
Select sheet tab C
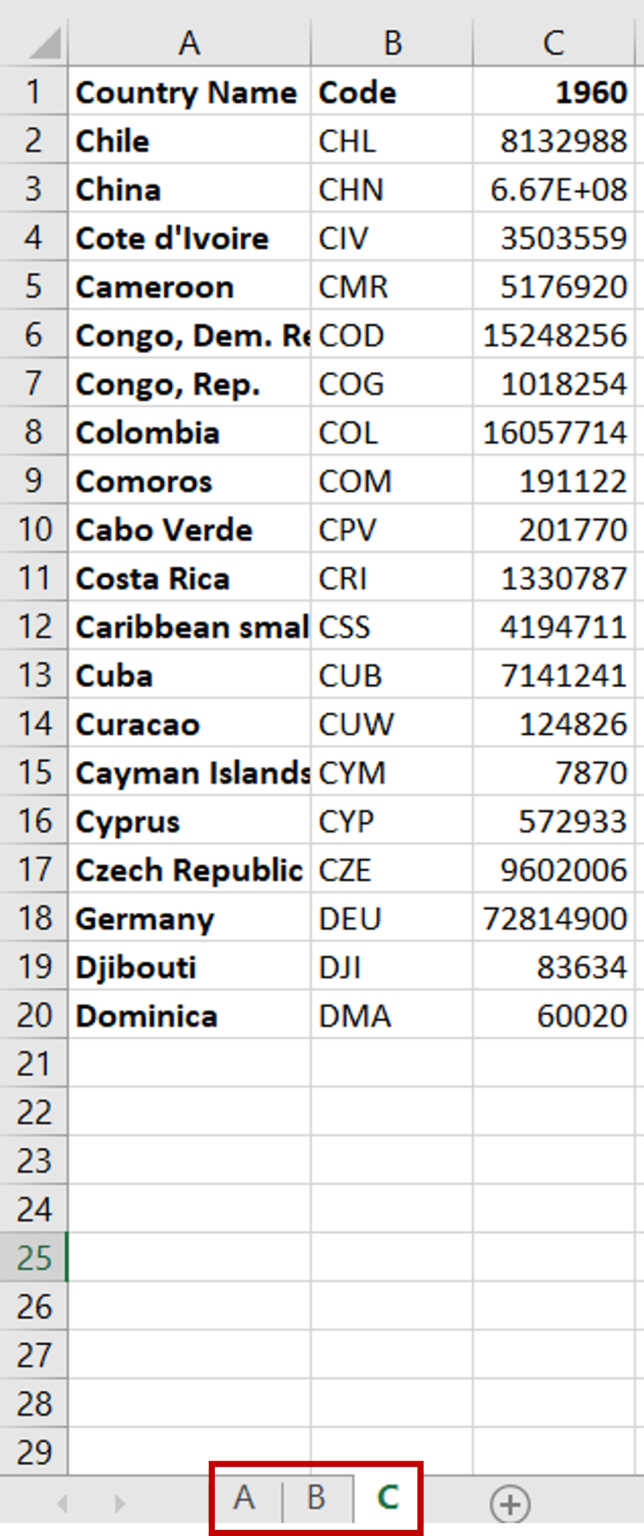coord(387,1497)
